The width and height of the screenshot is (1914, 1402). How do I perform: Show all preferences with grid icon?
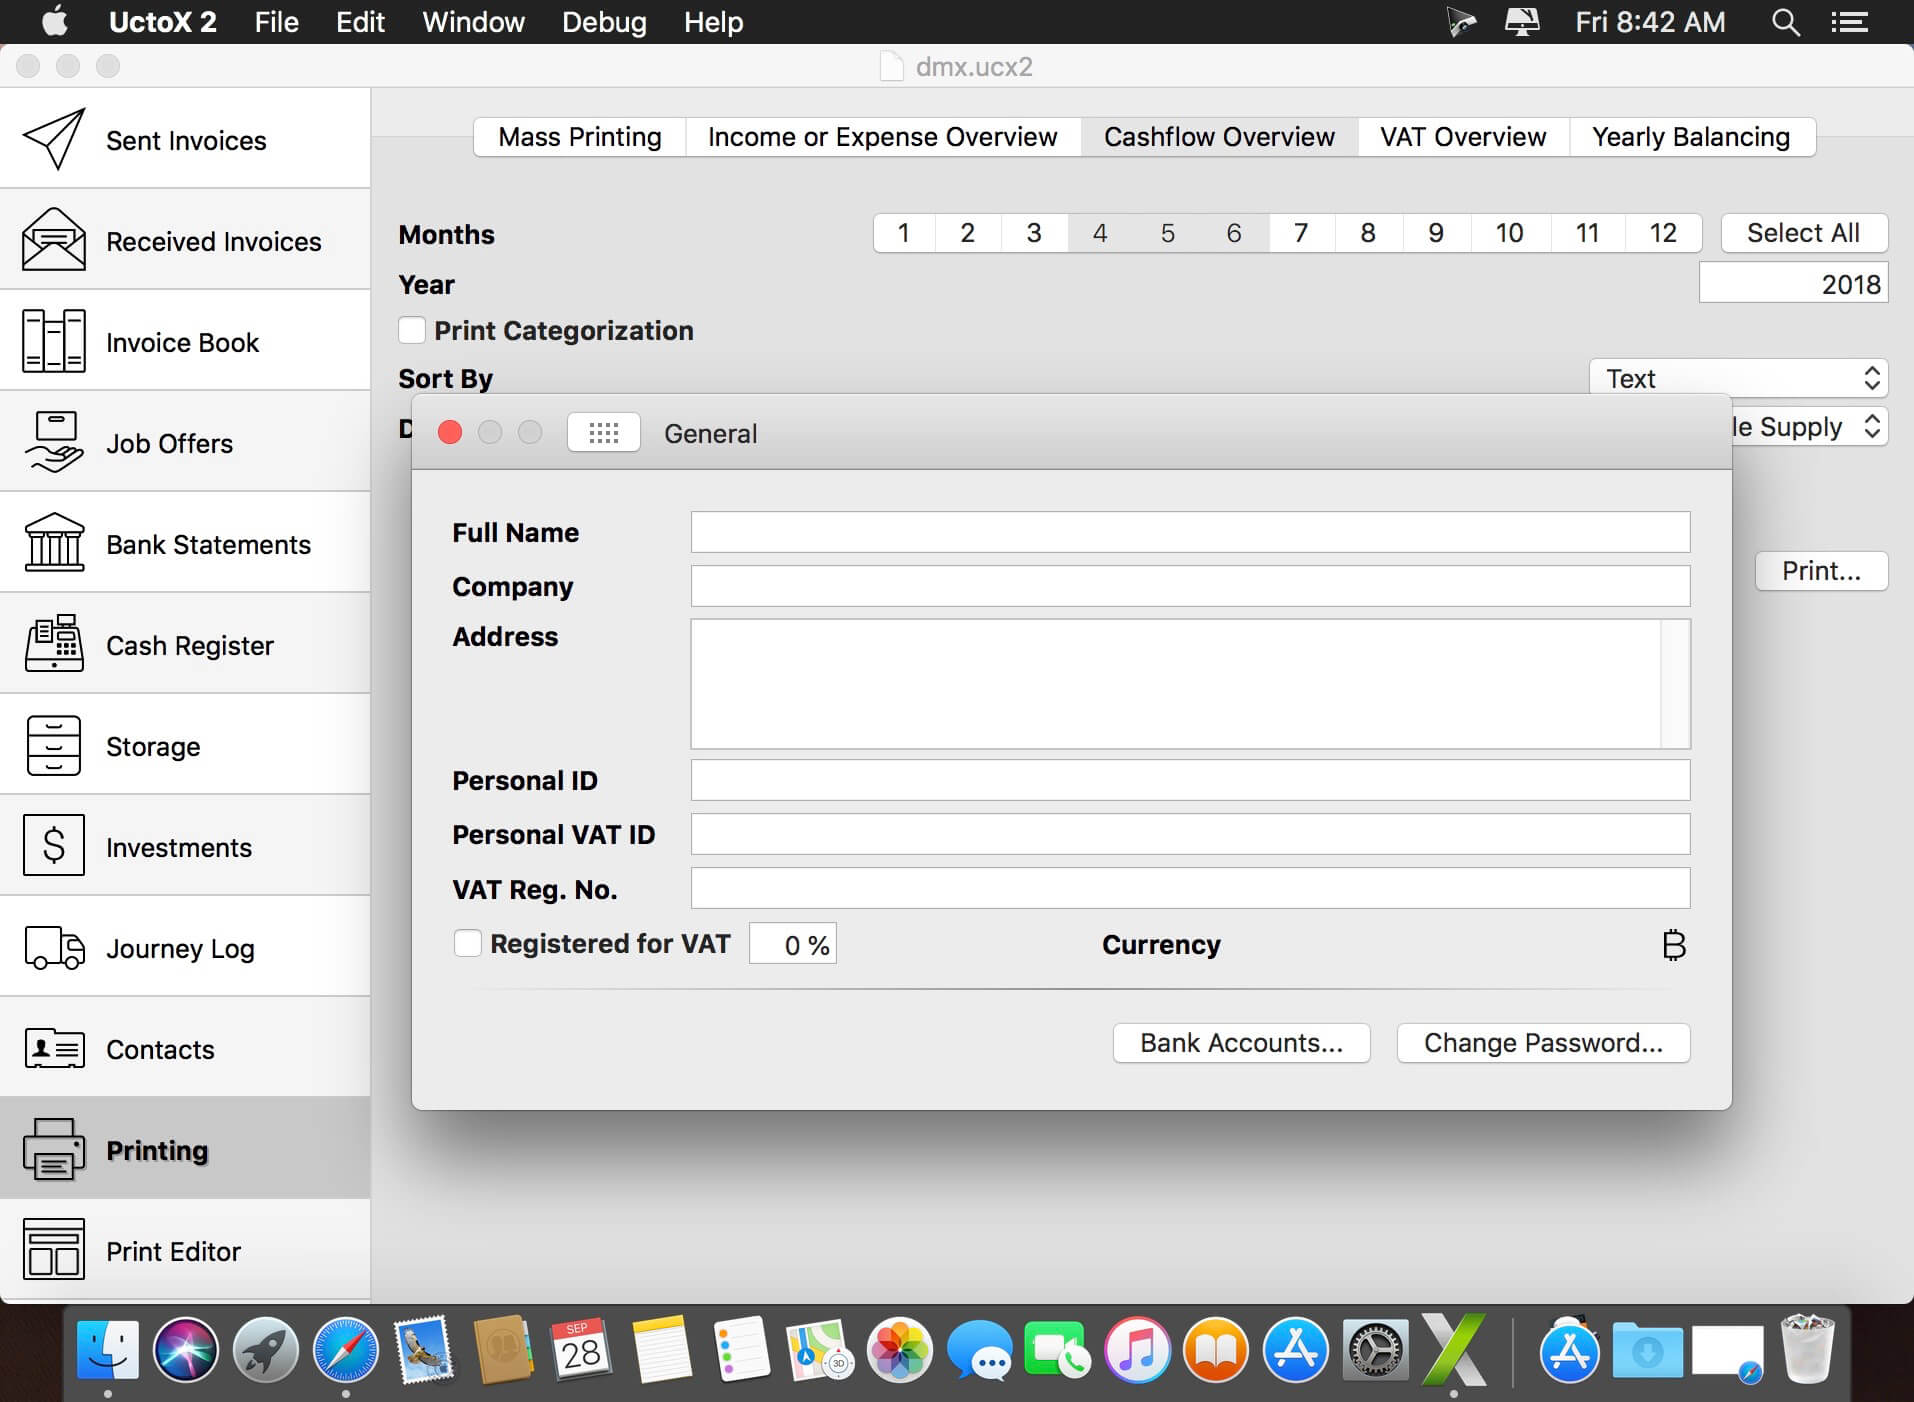click(603, 433)
